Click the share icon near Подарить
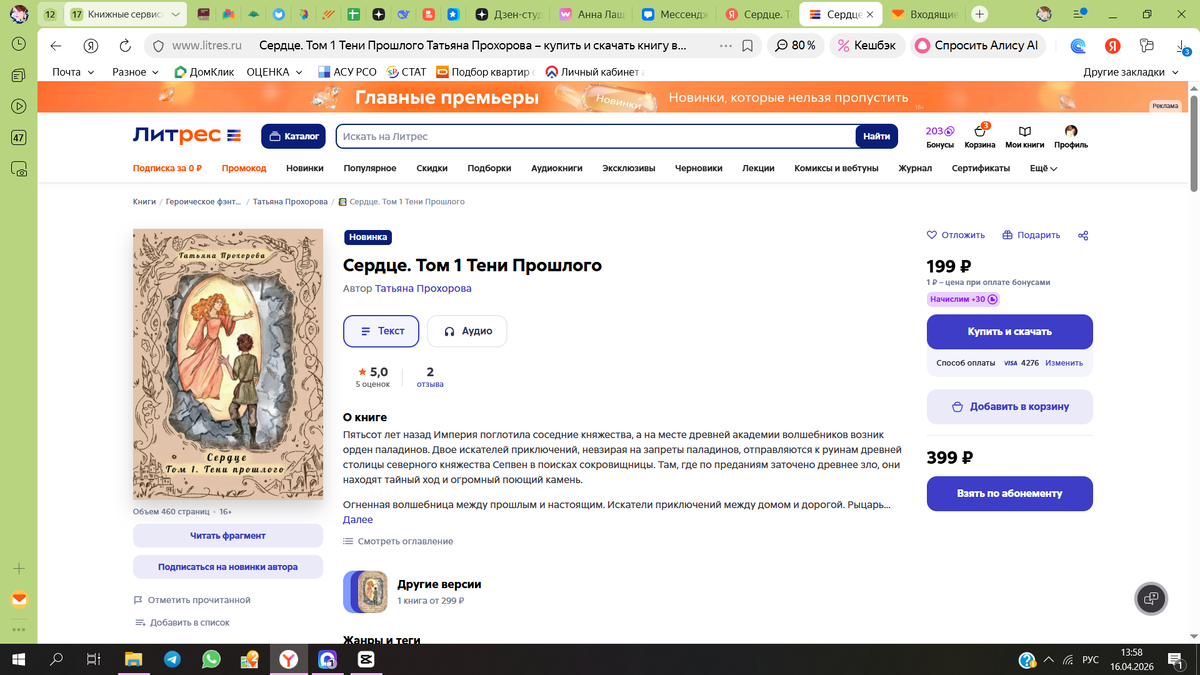This screenshot has height=675, width=1200. coord(1083,236)
